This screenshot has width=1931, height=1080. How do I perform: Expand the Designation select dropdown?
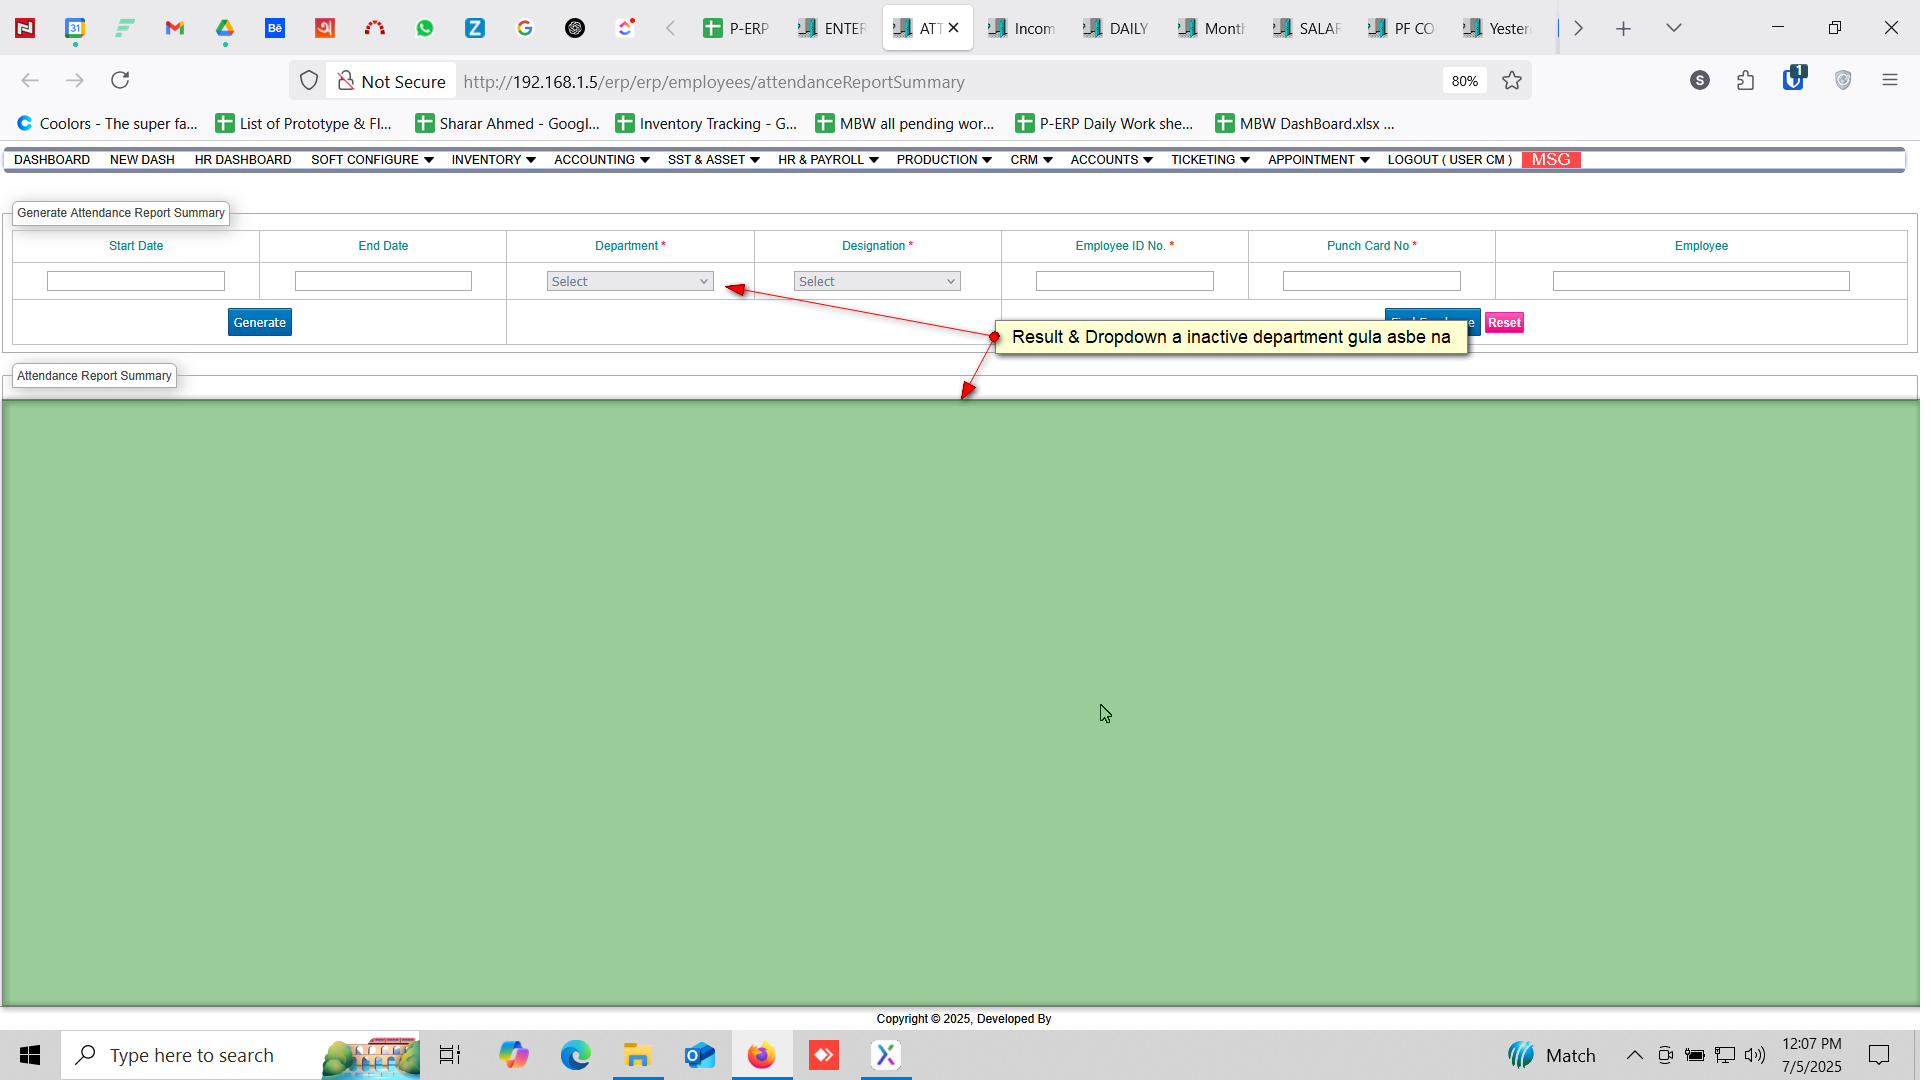[877, 282]
